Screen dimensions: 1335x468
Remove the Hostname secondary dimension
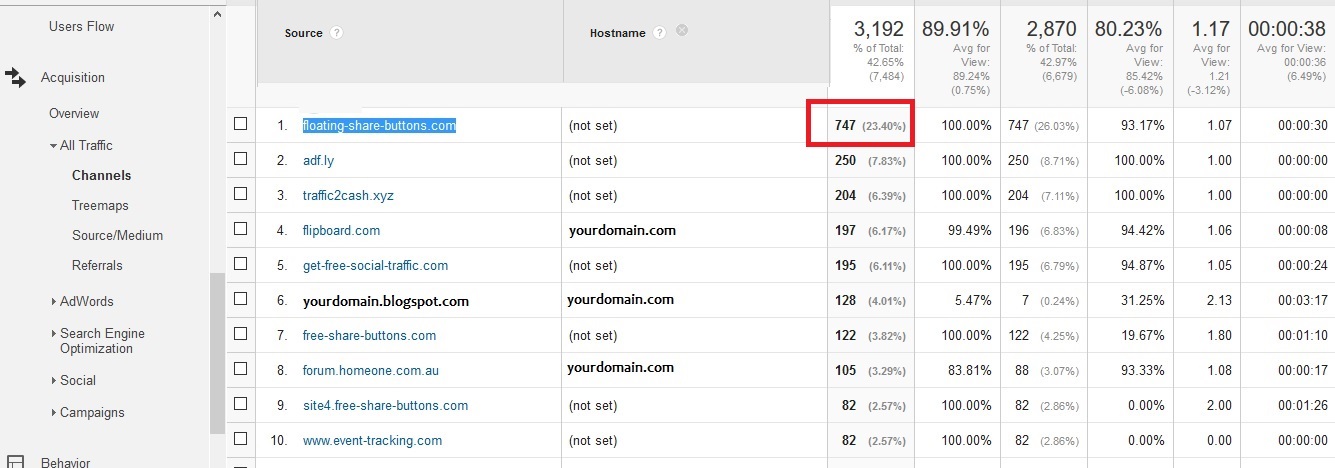point(682,31)
